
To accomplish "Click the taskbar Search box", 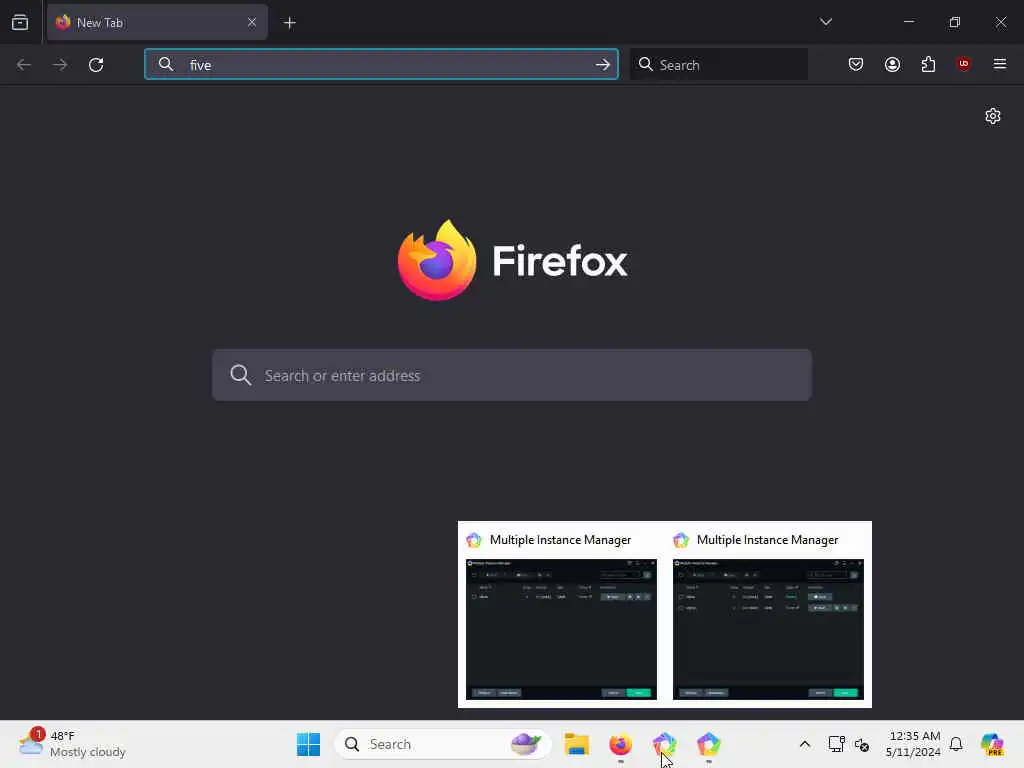I will point(443,744).
